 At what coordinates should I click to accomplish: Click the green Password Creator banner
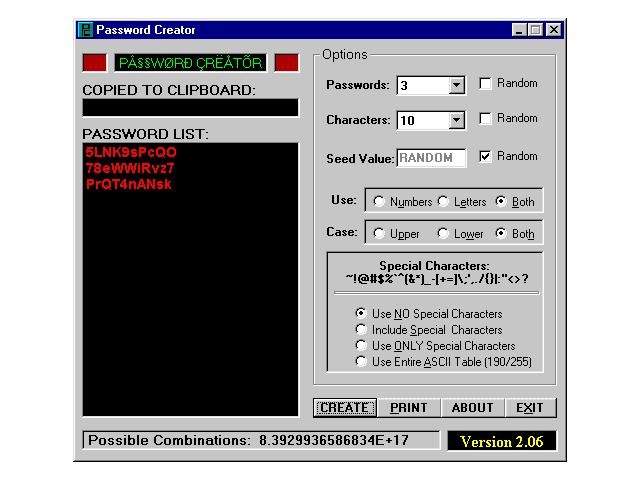pos(190,63)
